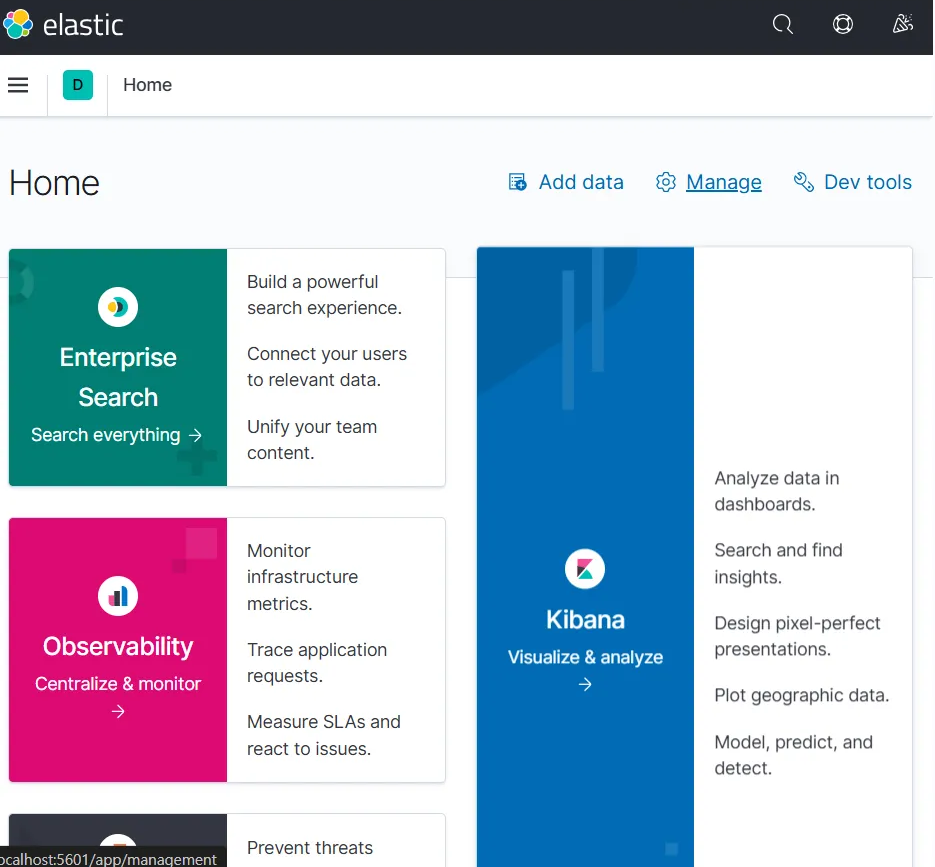Click the large Home page title

pyautogui.click(x=54, y=182)
